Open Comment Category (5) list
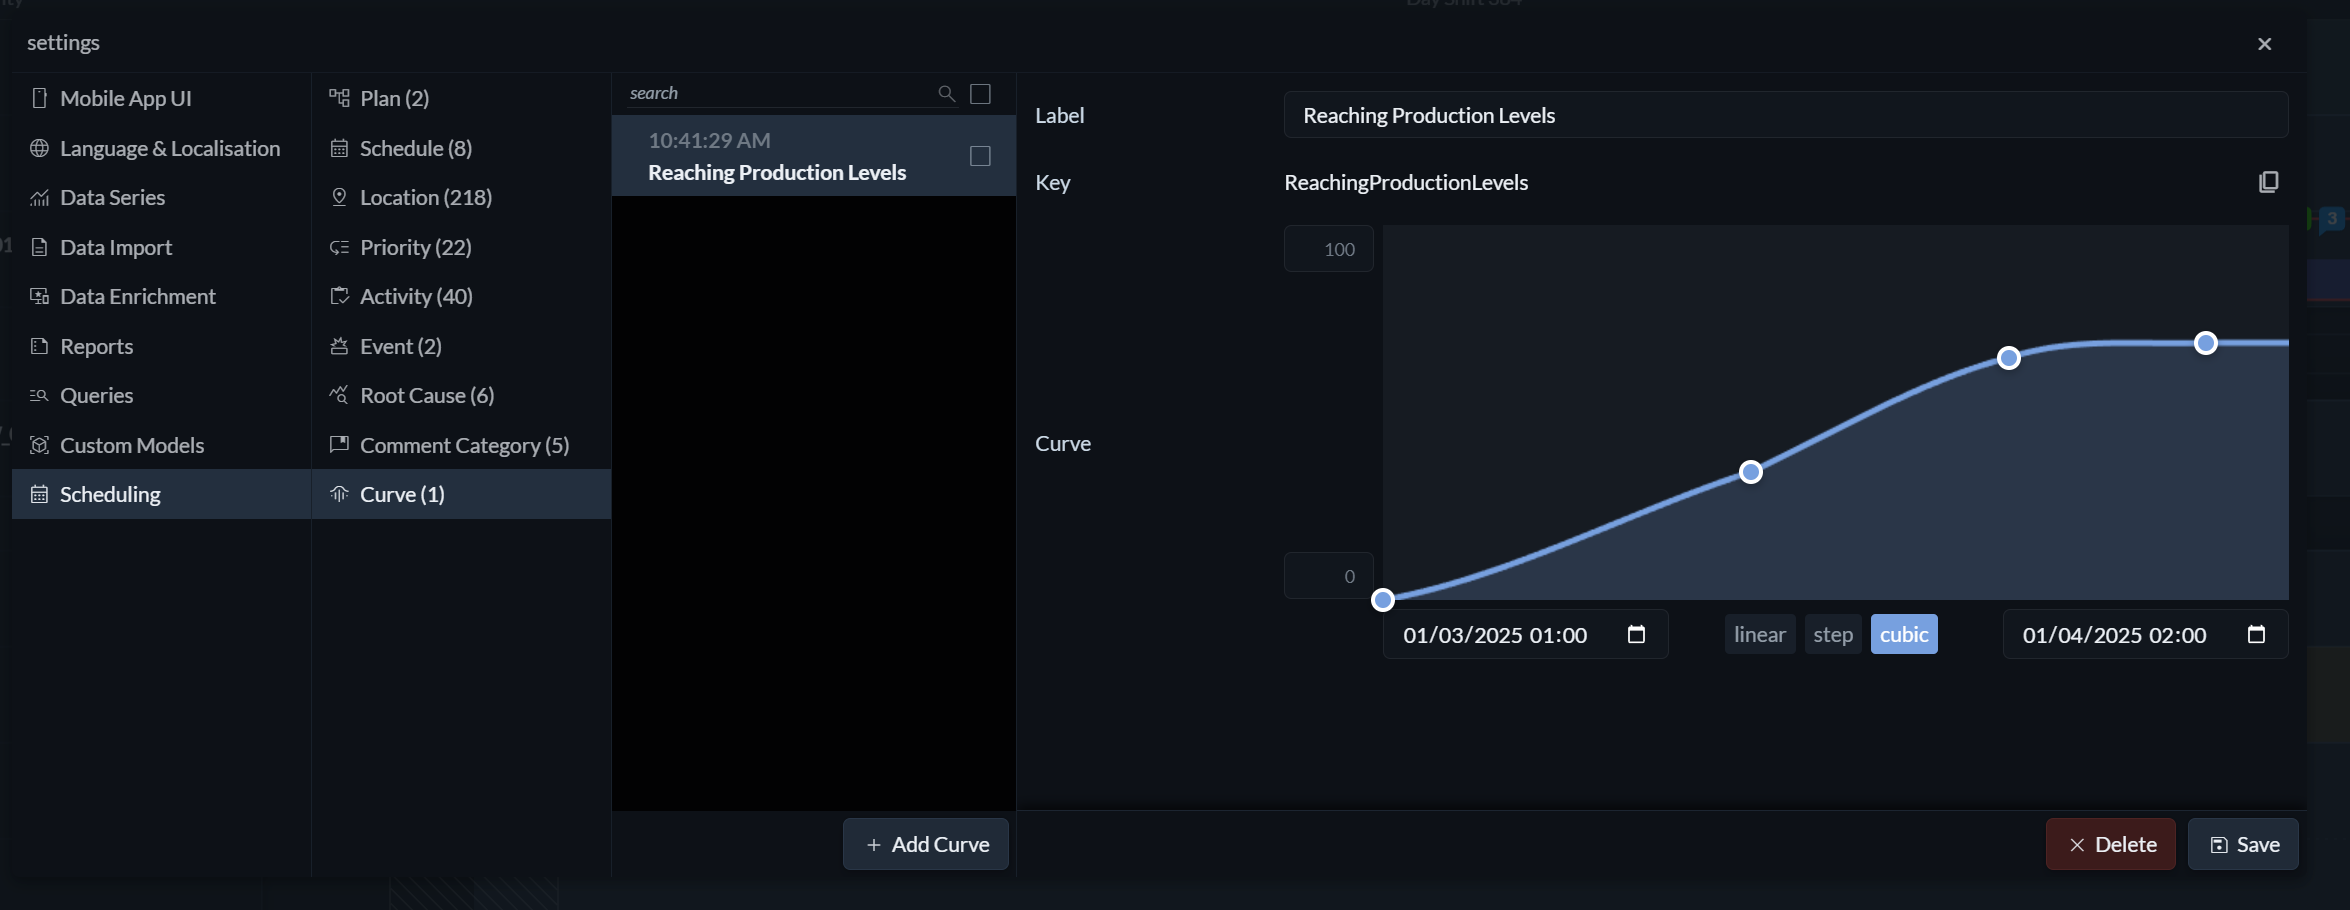The image size is (2350, 910). click(x=461, y=445)
